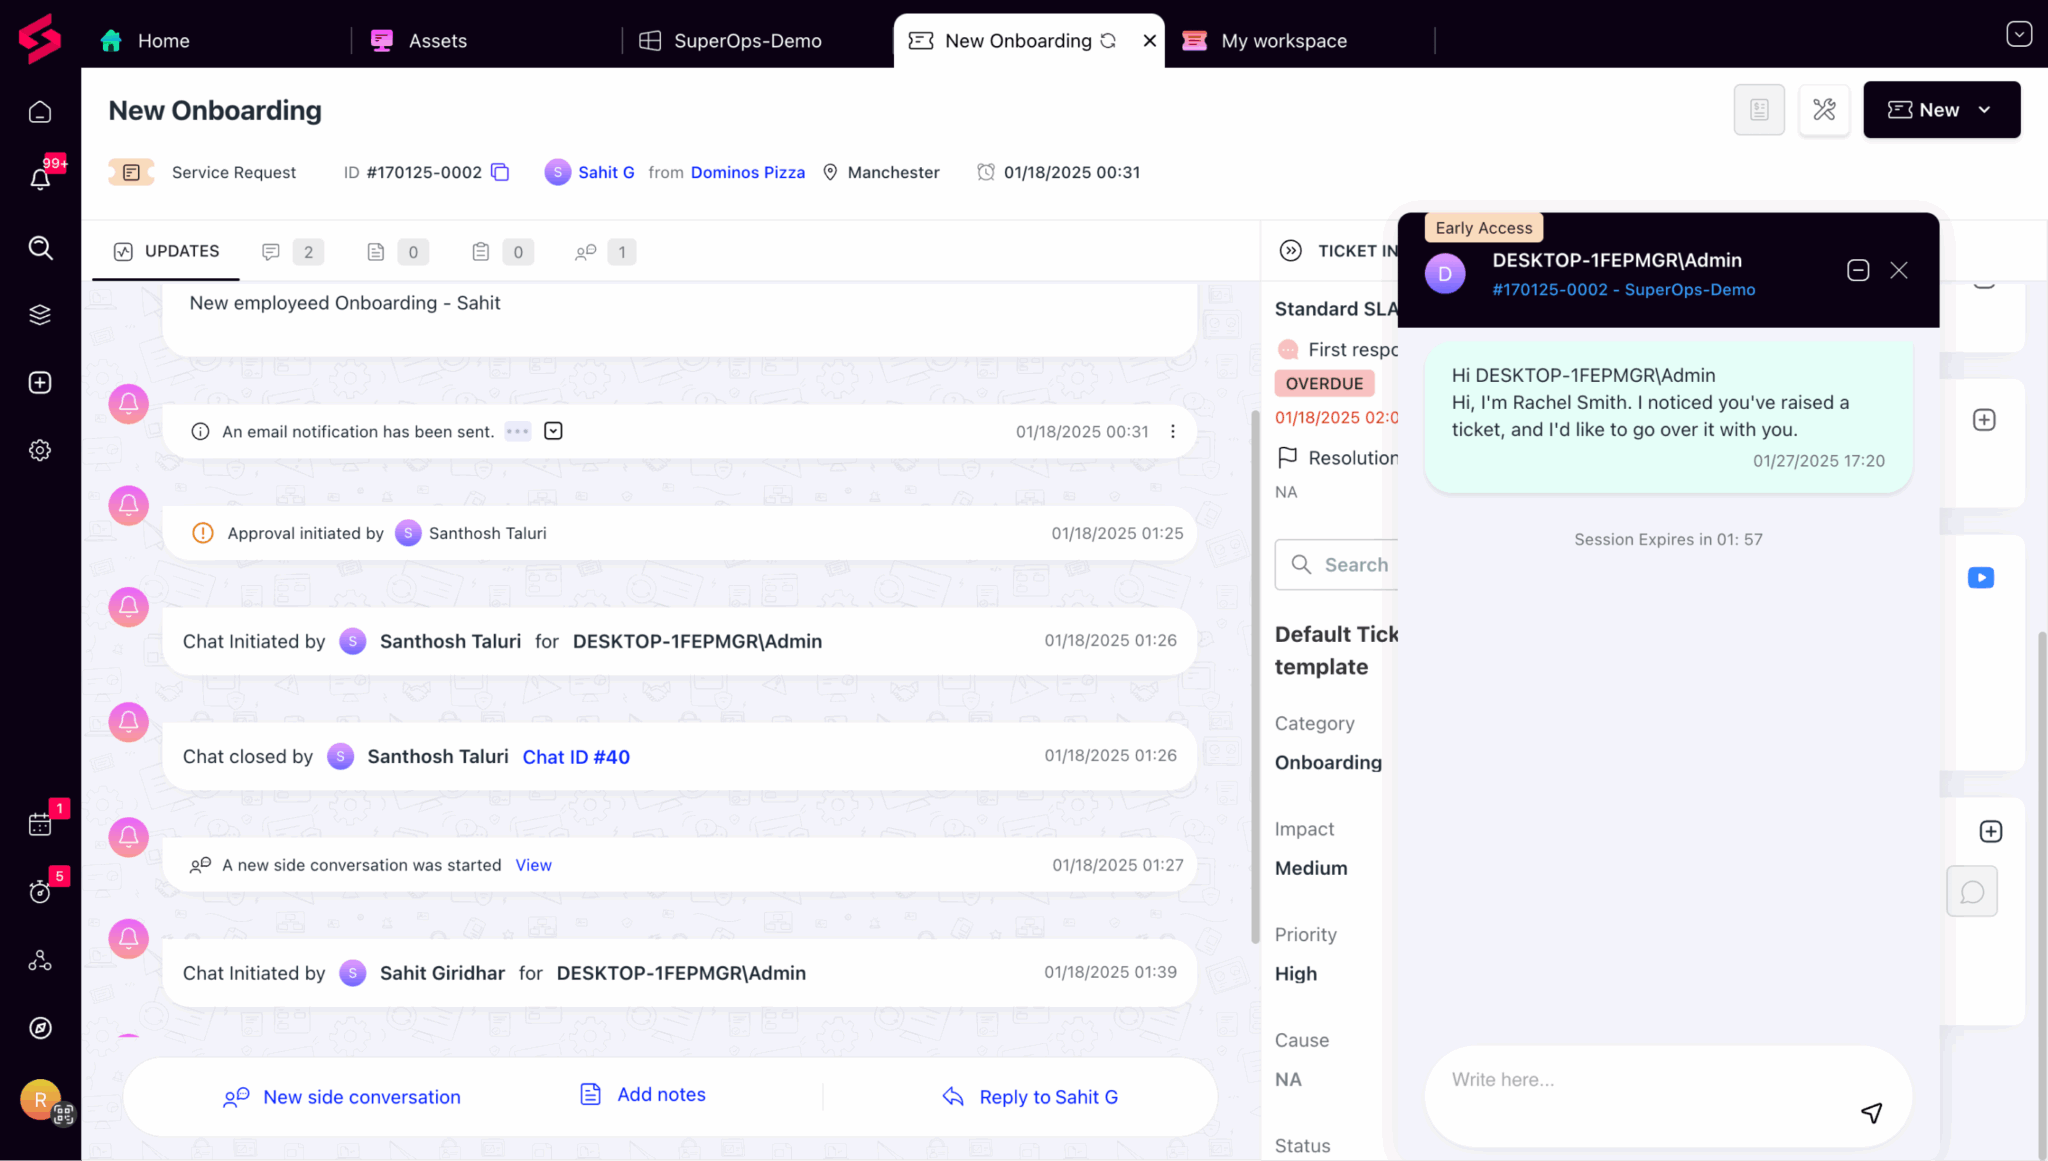Image resolution: width=2048 pixels, height=1161 pixels.
Task: Click the send message arrow icon
Action: click(x=1871, y=1112)
